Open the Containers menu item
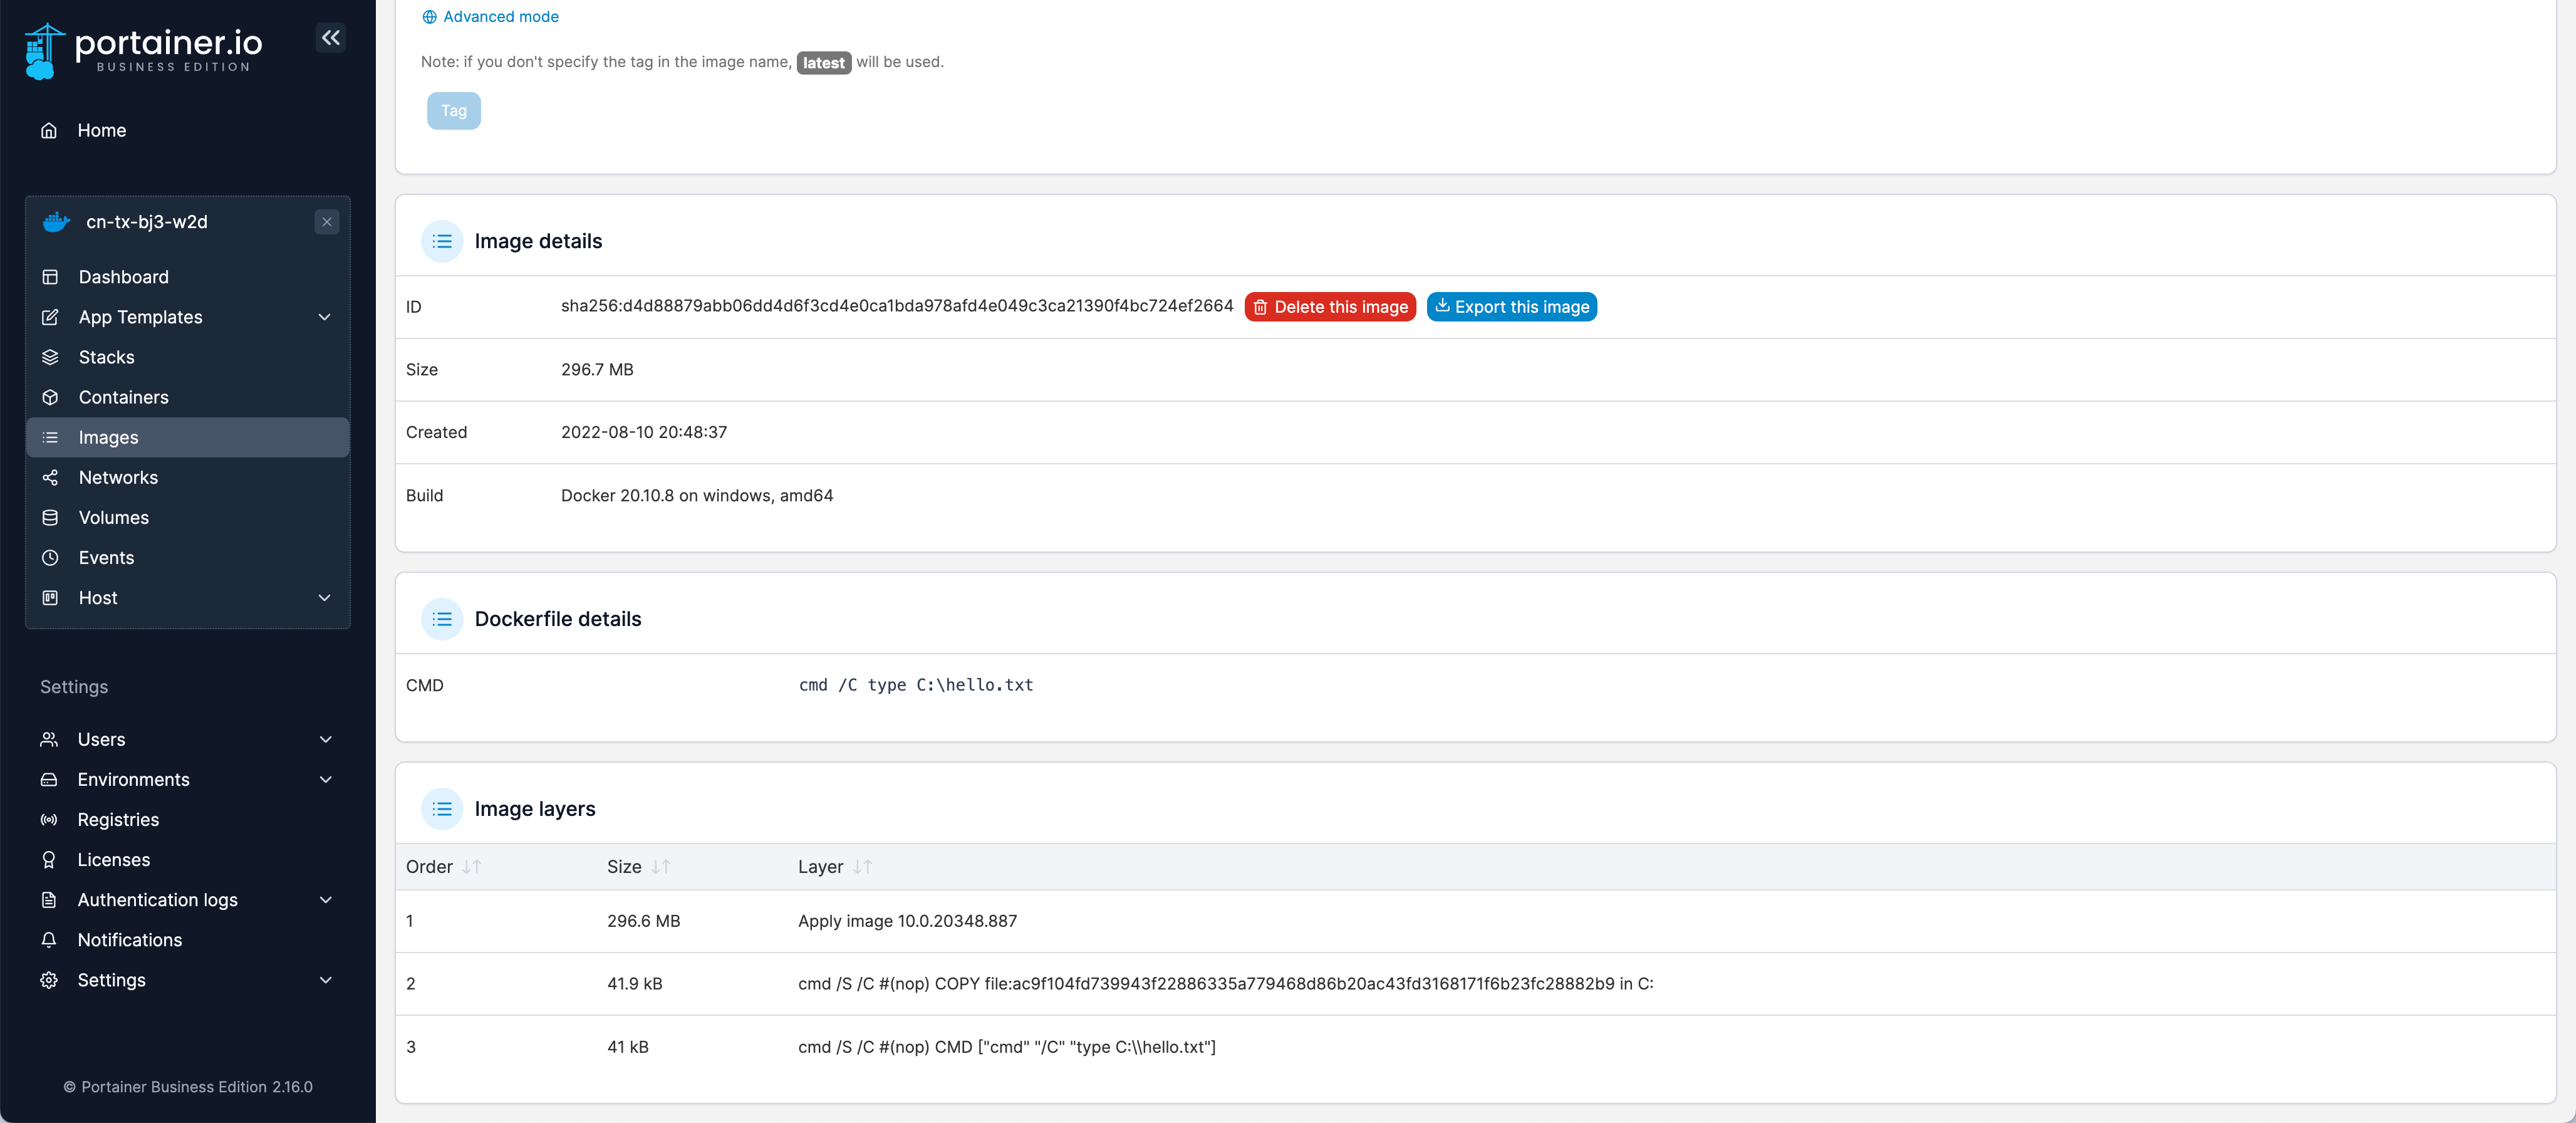The image size is (2576, 1123). point(187,397)
